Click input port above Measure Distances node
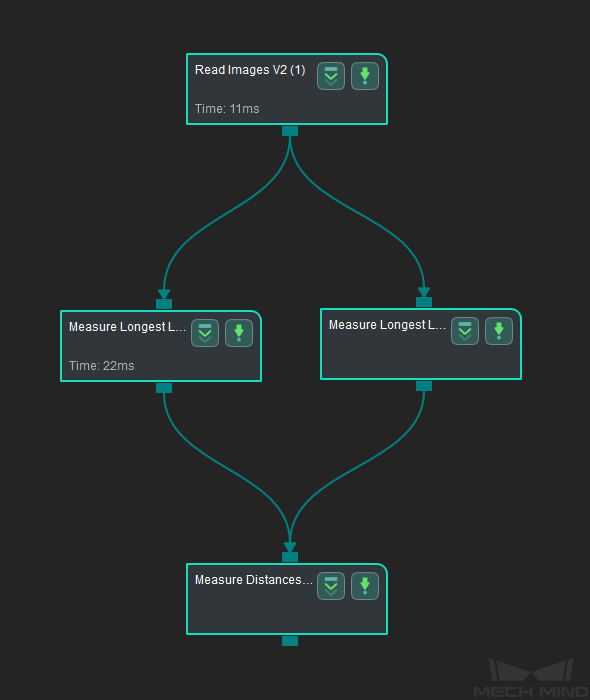The width and height of the screenshot is (590, 700). click(290, 557)
